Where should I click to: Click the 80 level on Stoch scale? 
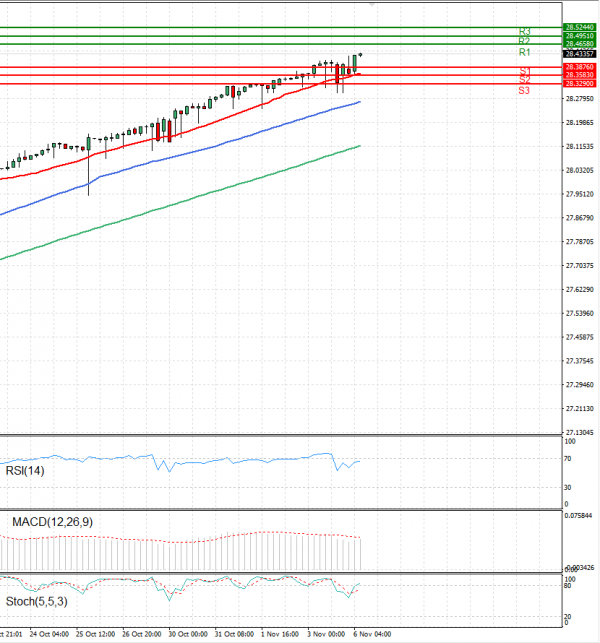click(x=567, y=586)
